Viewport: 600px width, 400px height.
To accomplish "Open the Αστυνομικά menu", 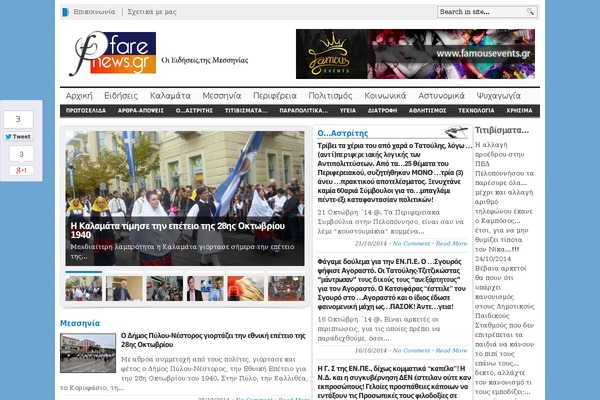I will coord(441,96).
